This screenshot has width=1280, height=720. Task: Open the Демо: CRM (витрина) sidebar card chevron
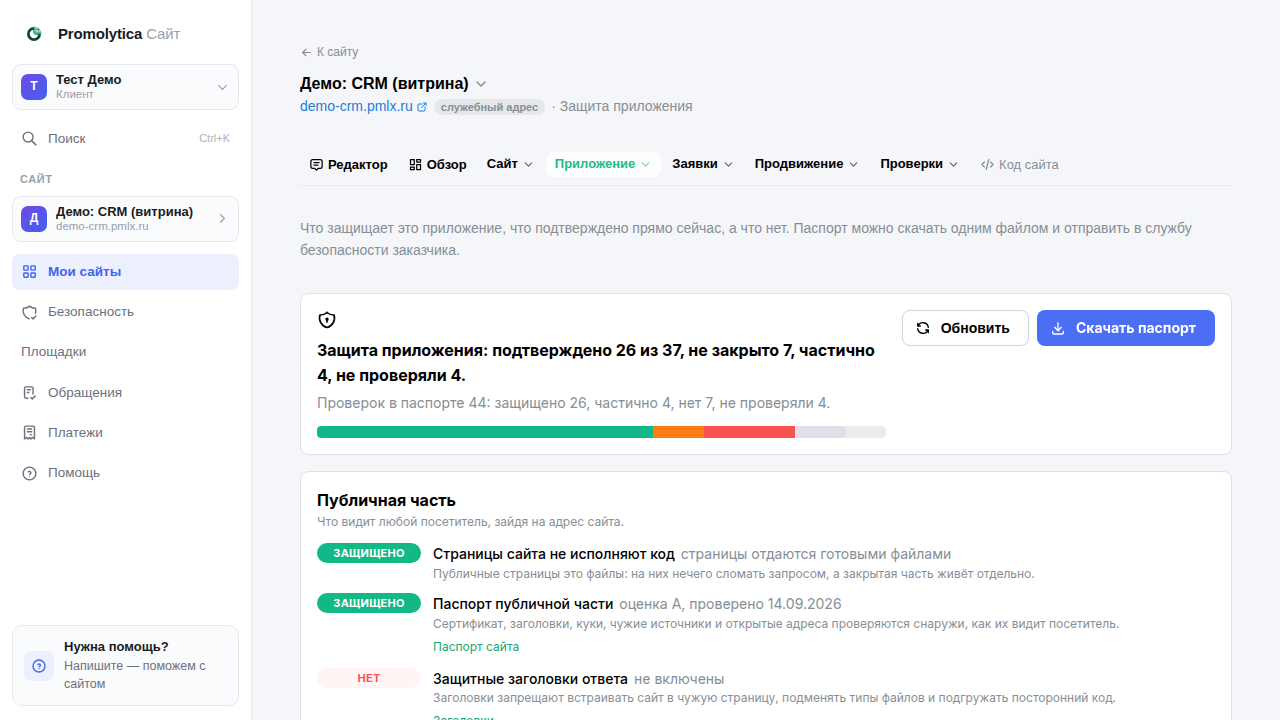point(222,219)
